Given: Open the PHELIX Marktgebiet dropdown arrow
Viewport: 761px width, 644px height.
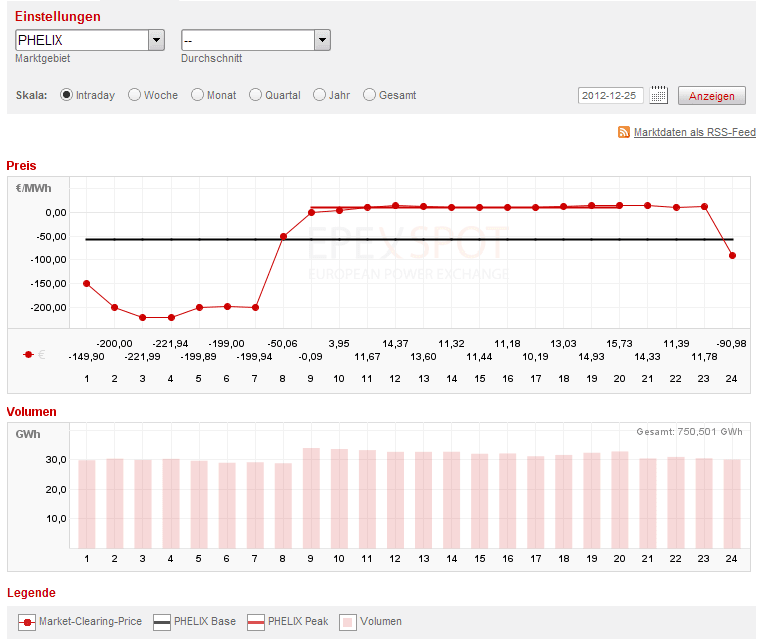Looking at the screenshot, I should (x=156, y=40).
